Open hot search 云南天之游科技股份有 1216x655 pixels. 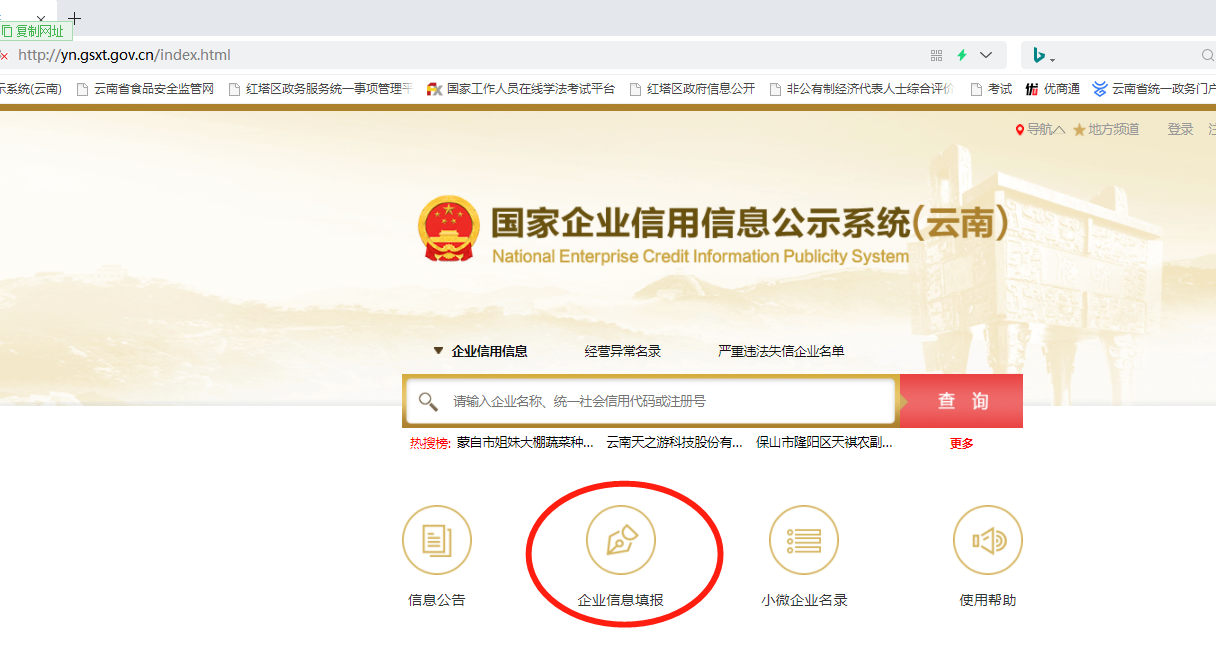pyautogui.click(x=674, y=443)
